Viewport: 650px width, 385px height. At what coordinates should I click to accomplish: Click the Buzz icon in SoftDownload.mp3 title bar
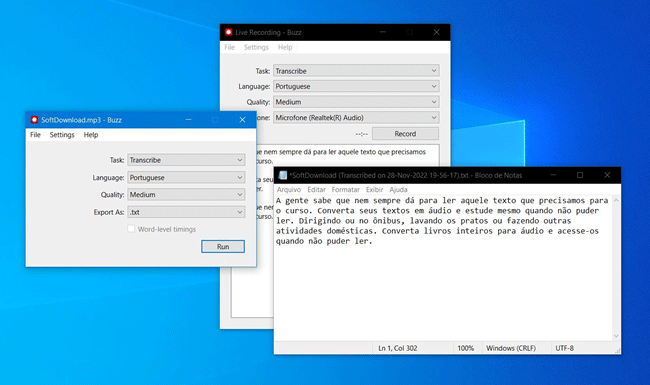(x=34, y=120)
